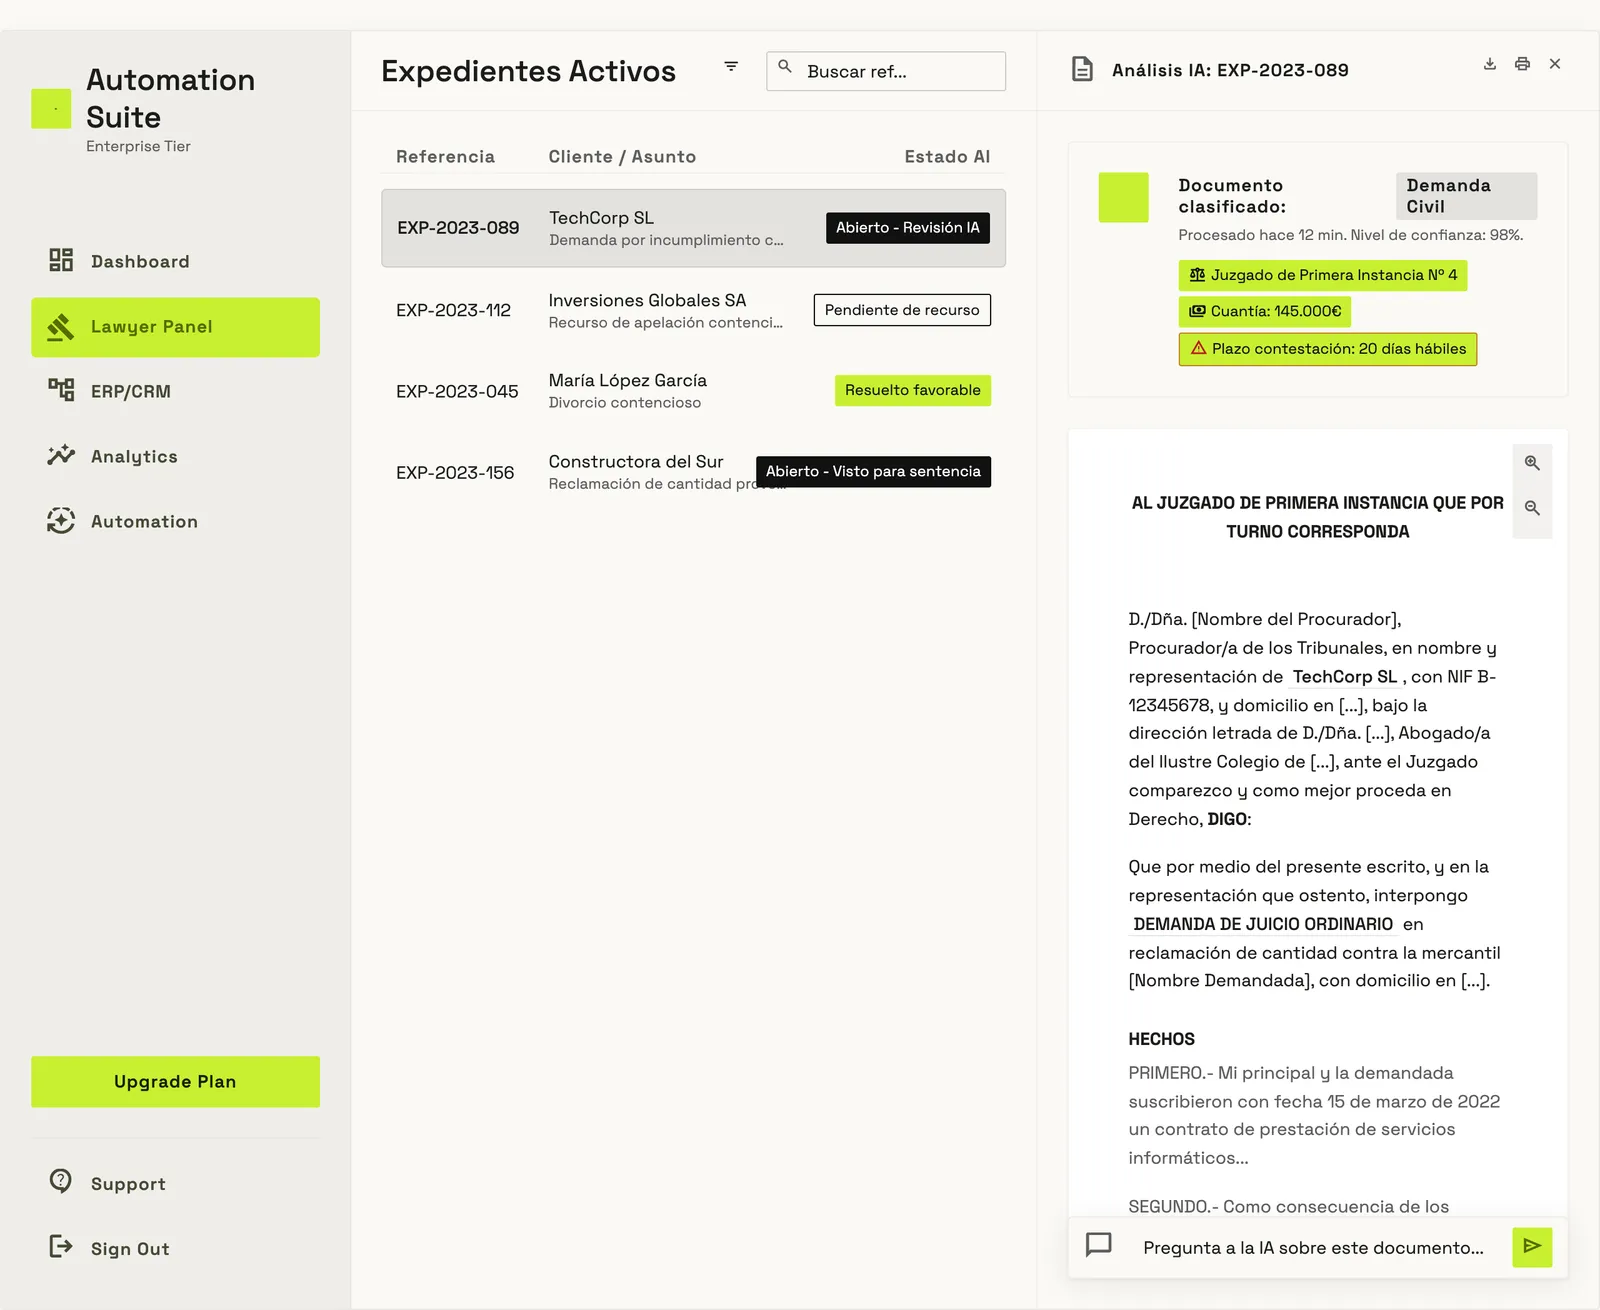Image resolution: width=1600 pixels, height=1310 pixels.
Task: Select EXP-2023-156 reference
Action: point(455,472)
